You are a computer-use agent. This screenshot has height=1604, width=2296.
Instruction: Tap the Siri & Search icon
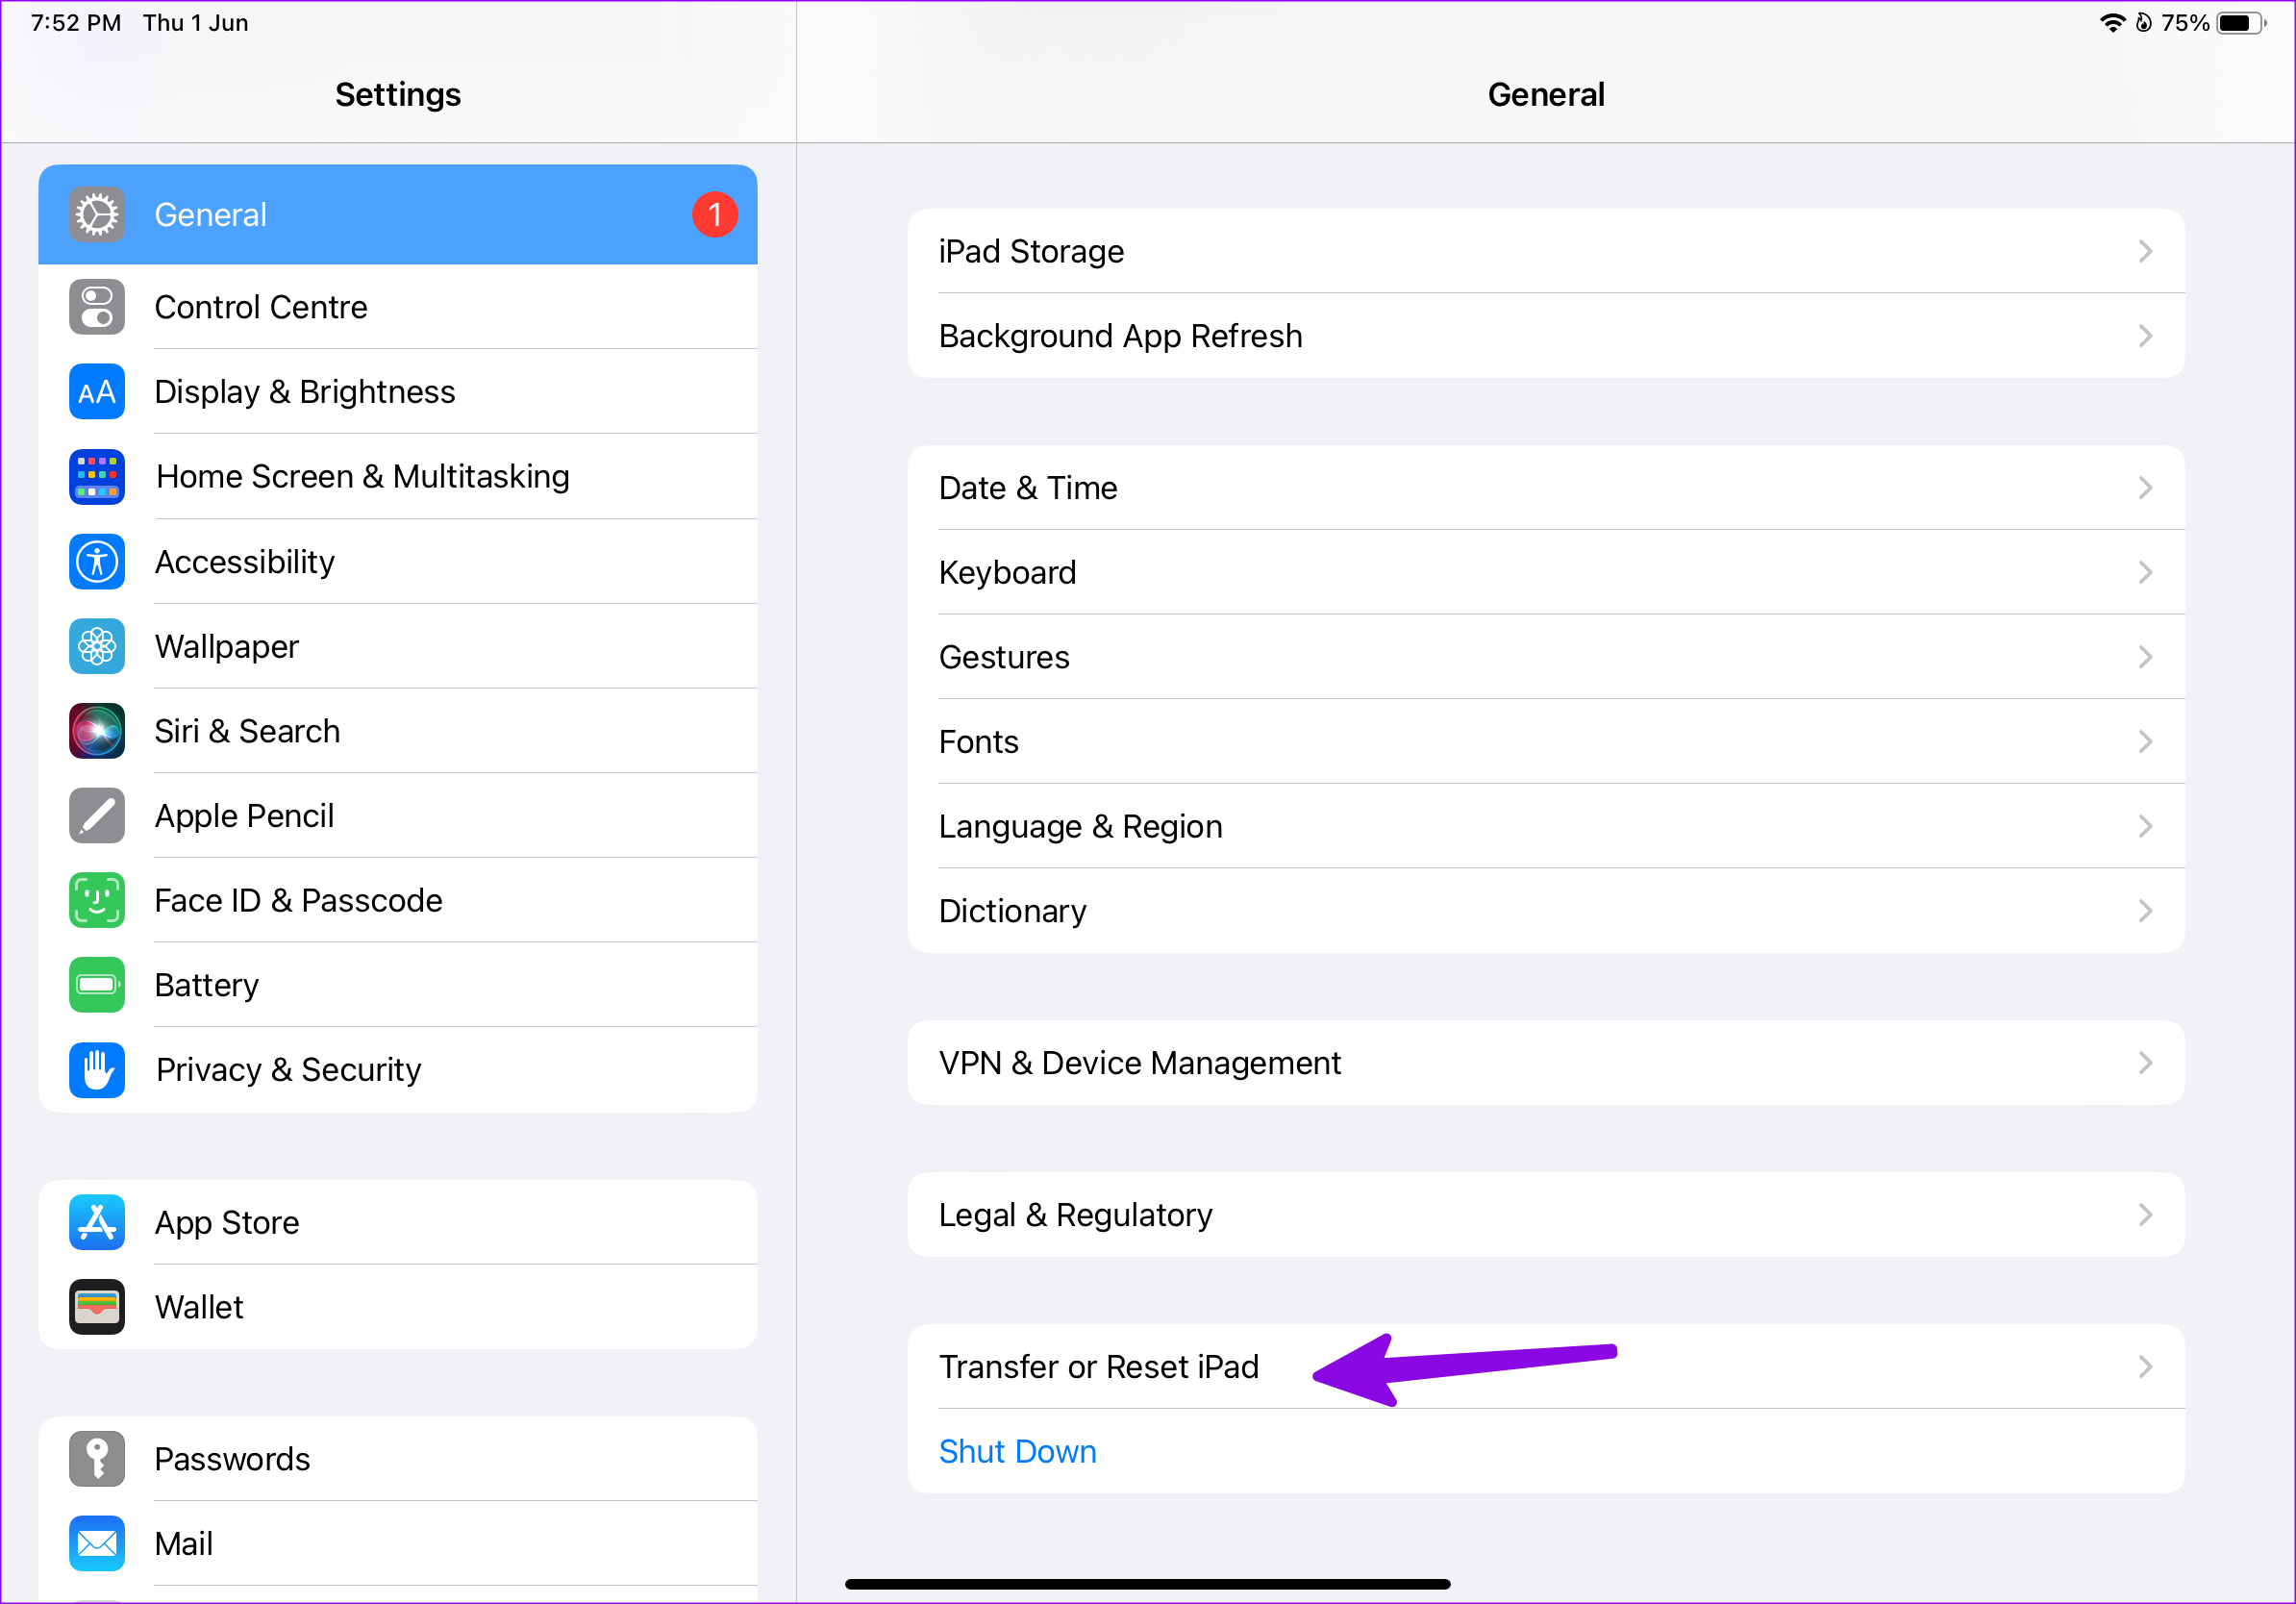point(97,731)
